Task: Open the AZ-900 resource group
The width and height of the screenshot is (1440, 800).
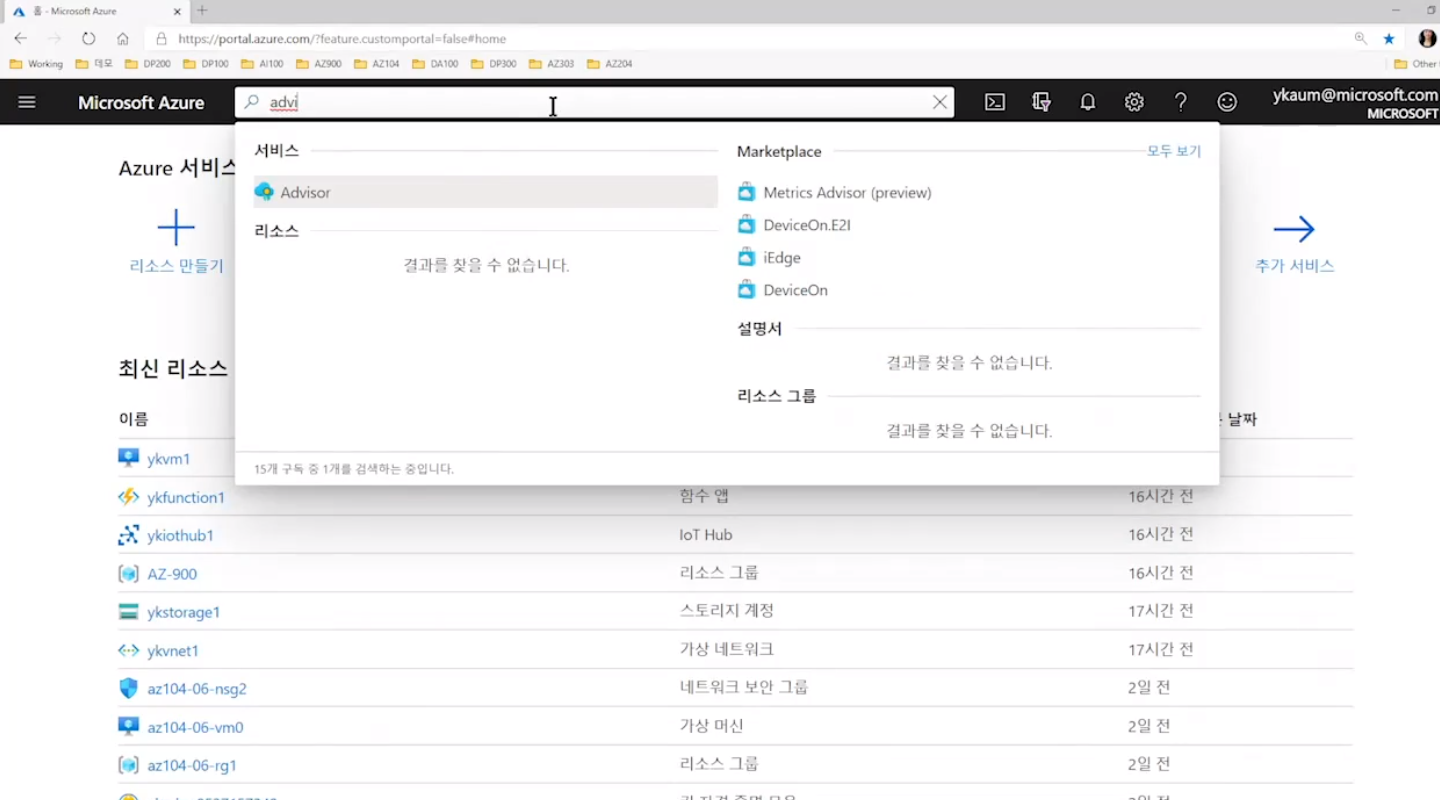Action: tap(172, 574)
